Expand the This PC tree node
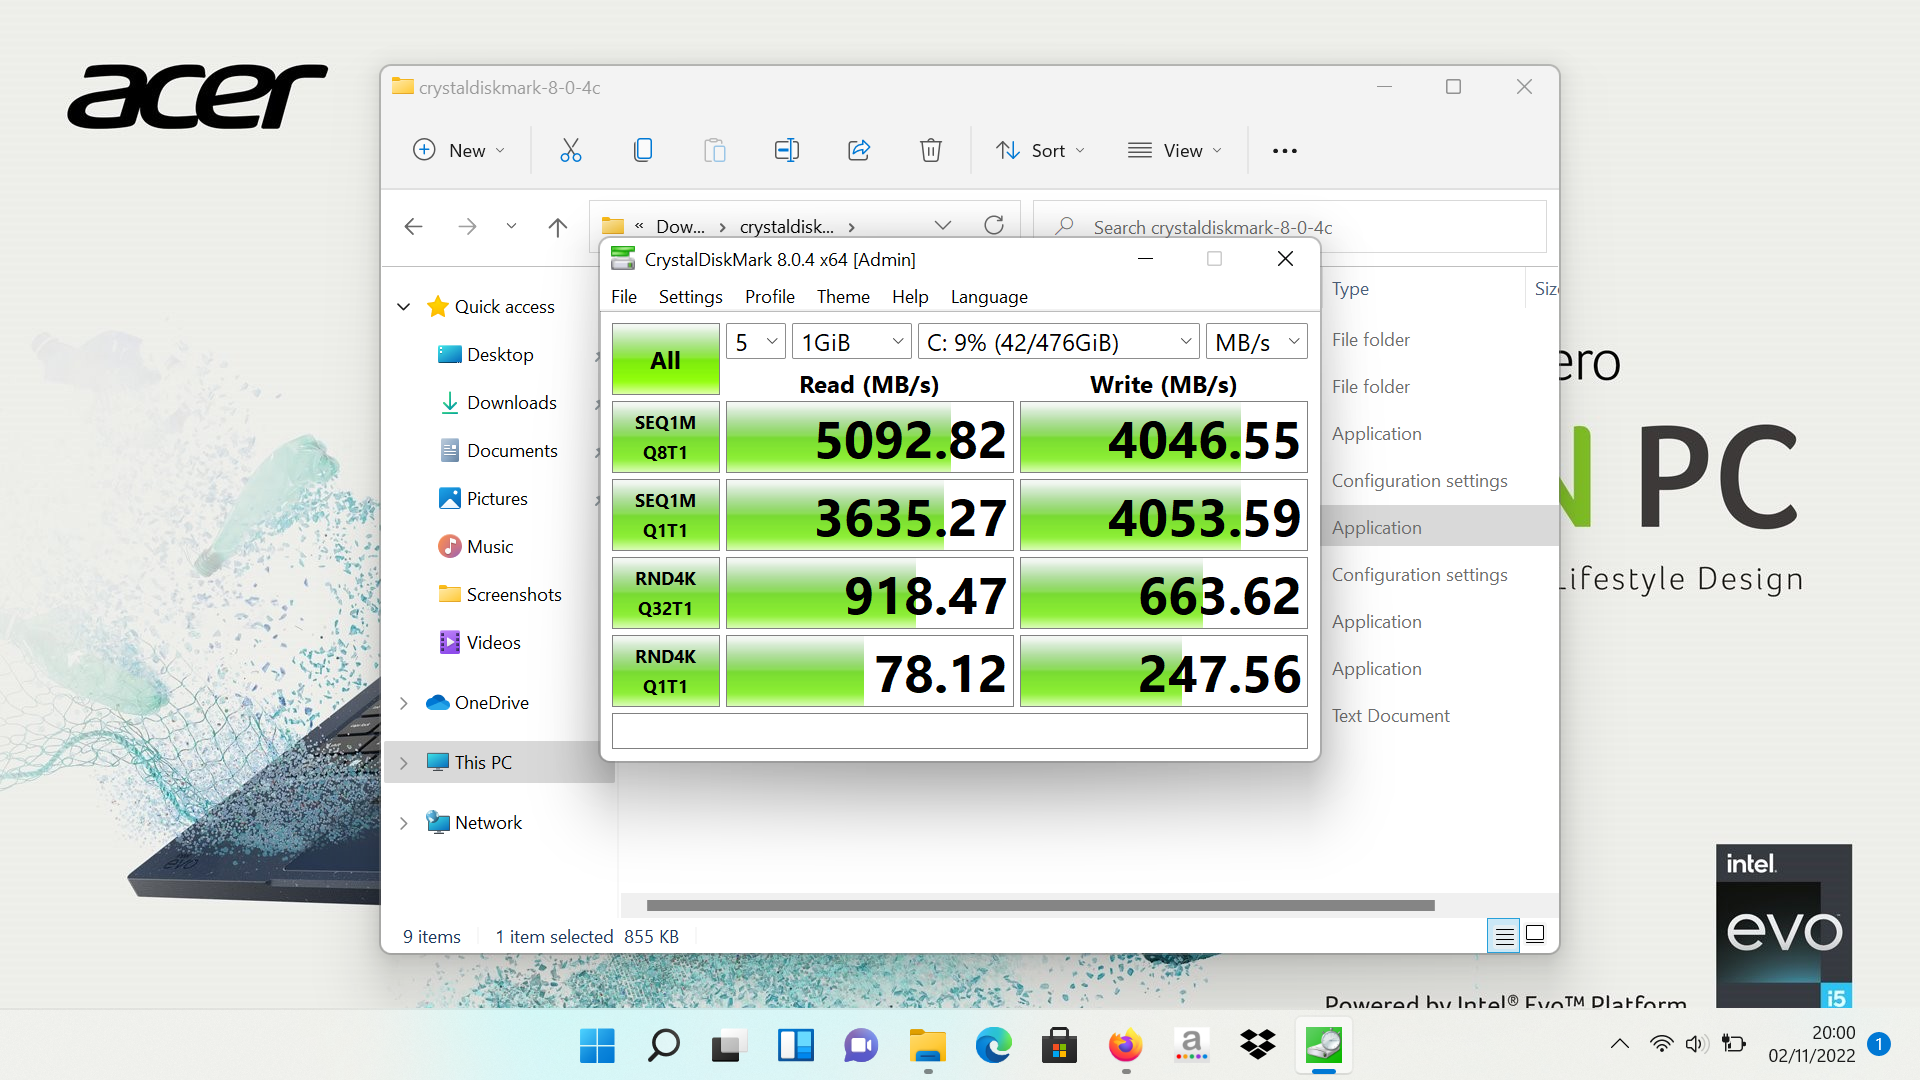 (x=404, y=763)
